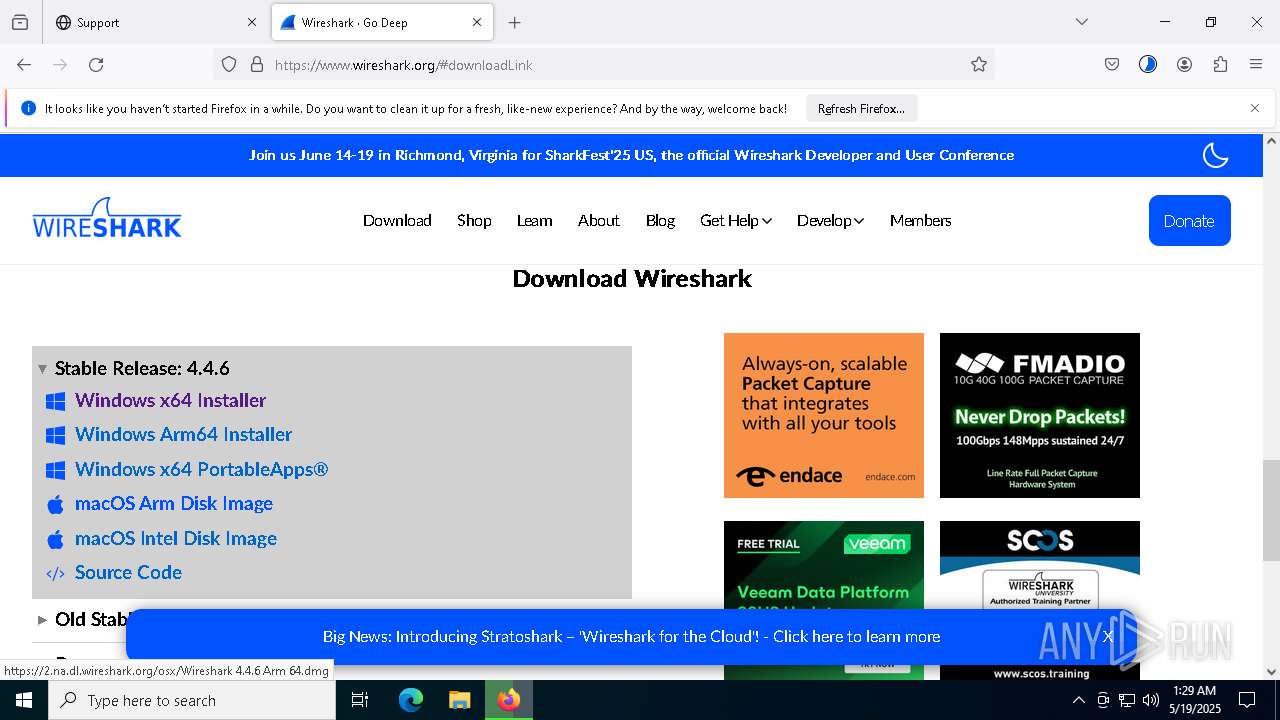Open the About menu item
The width and height of the screenshot is (1280, 720).
[598, 220]
